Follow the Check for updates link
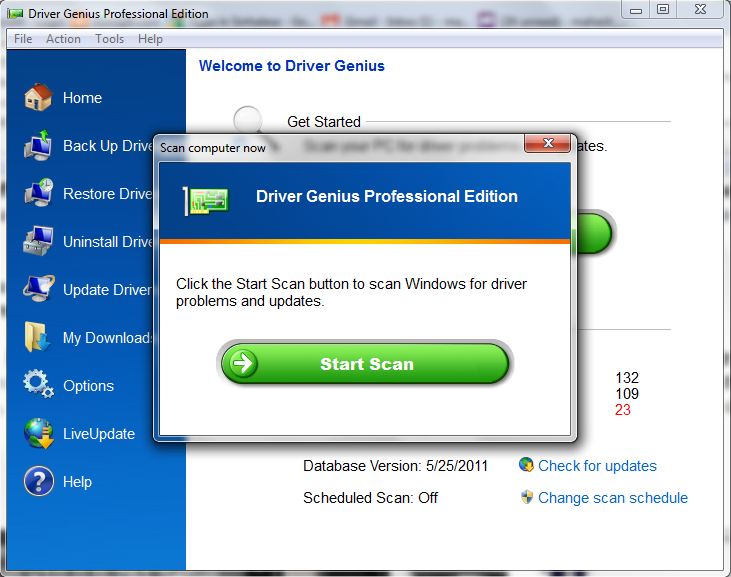 click(597, 466)
